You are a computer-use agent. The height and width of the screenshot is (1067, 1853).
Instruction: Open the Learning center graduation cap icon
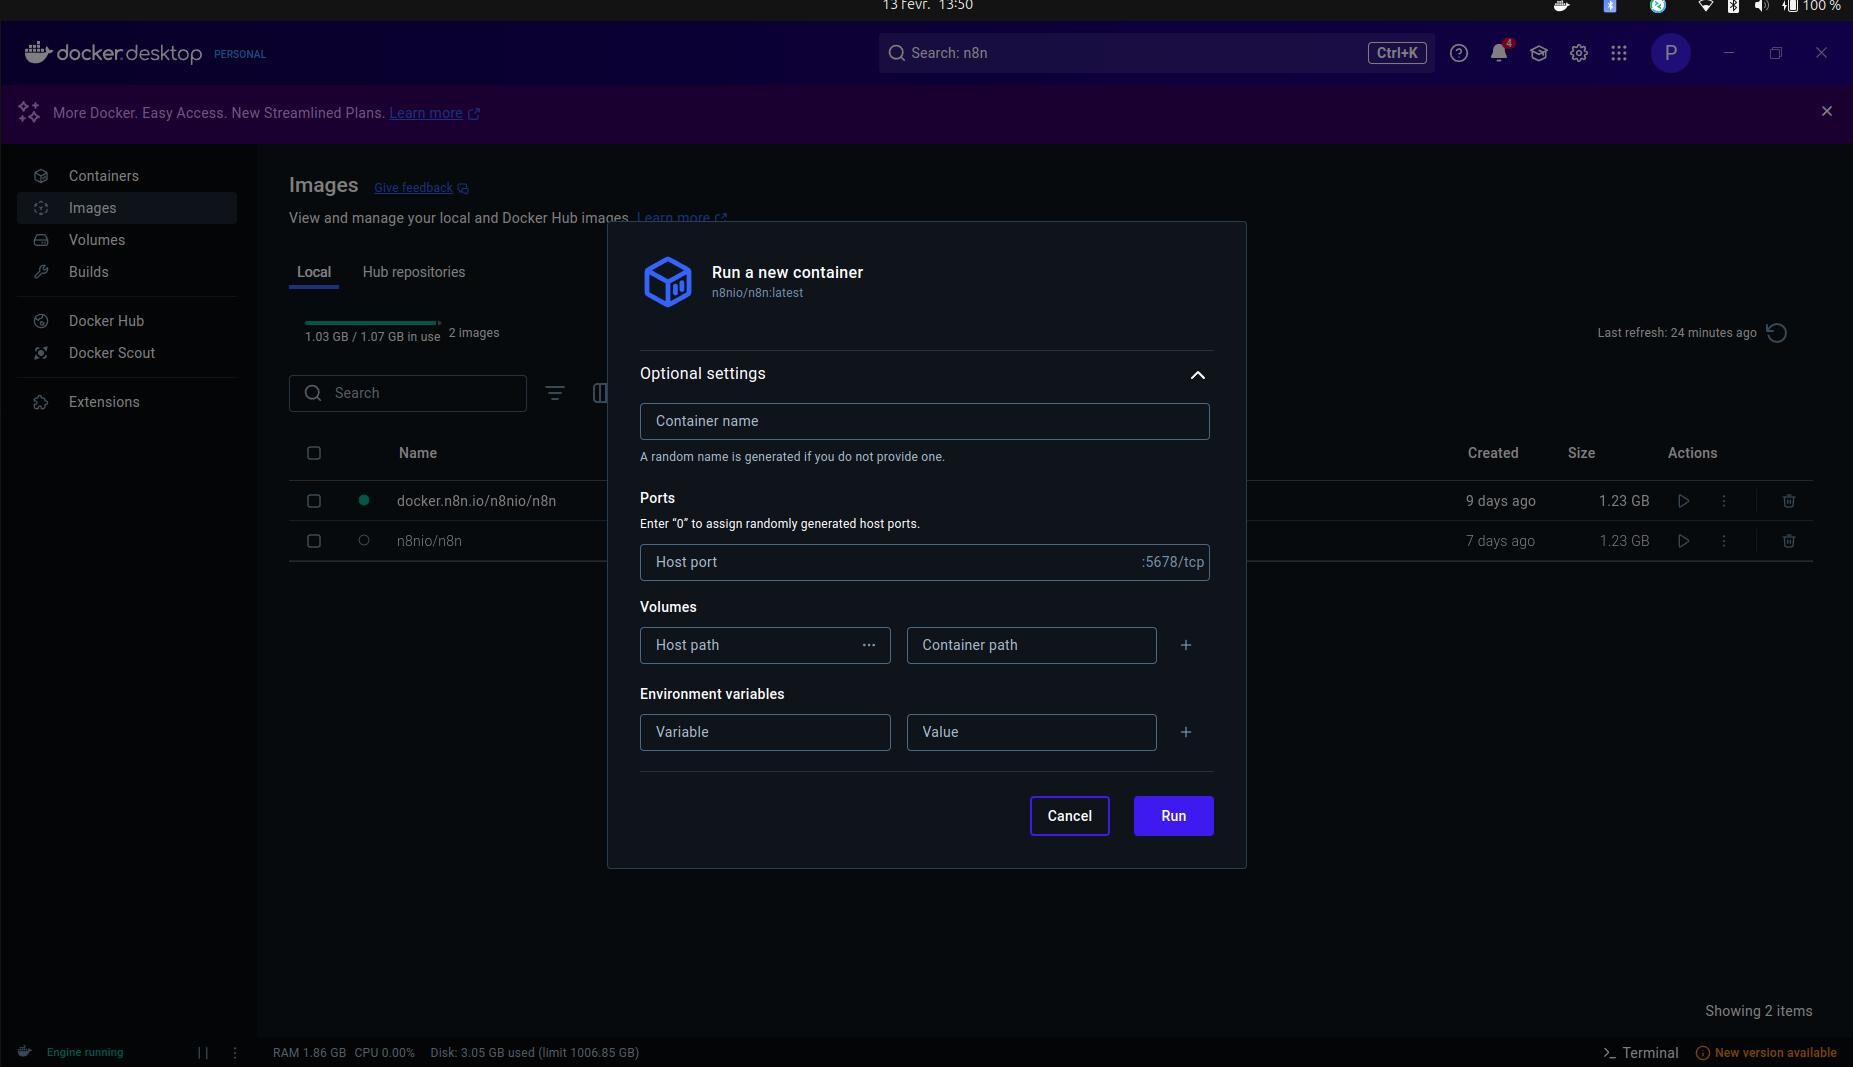click(1538, 53)
